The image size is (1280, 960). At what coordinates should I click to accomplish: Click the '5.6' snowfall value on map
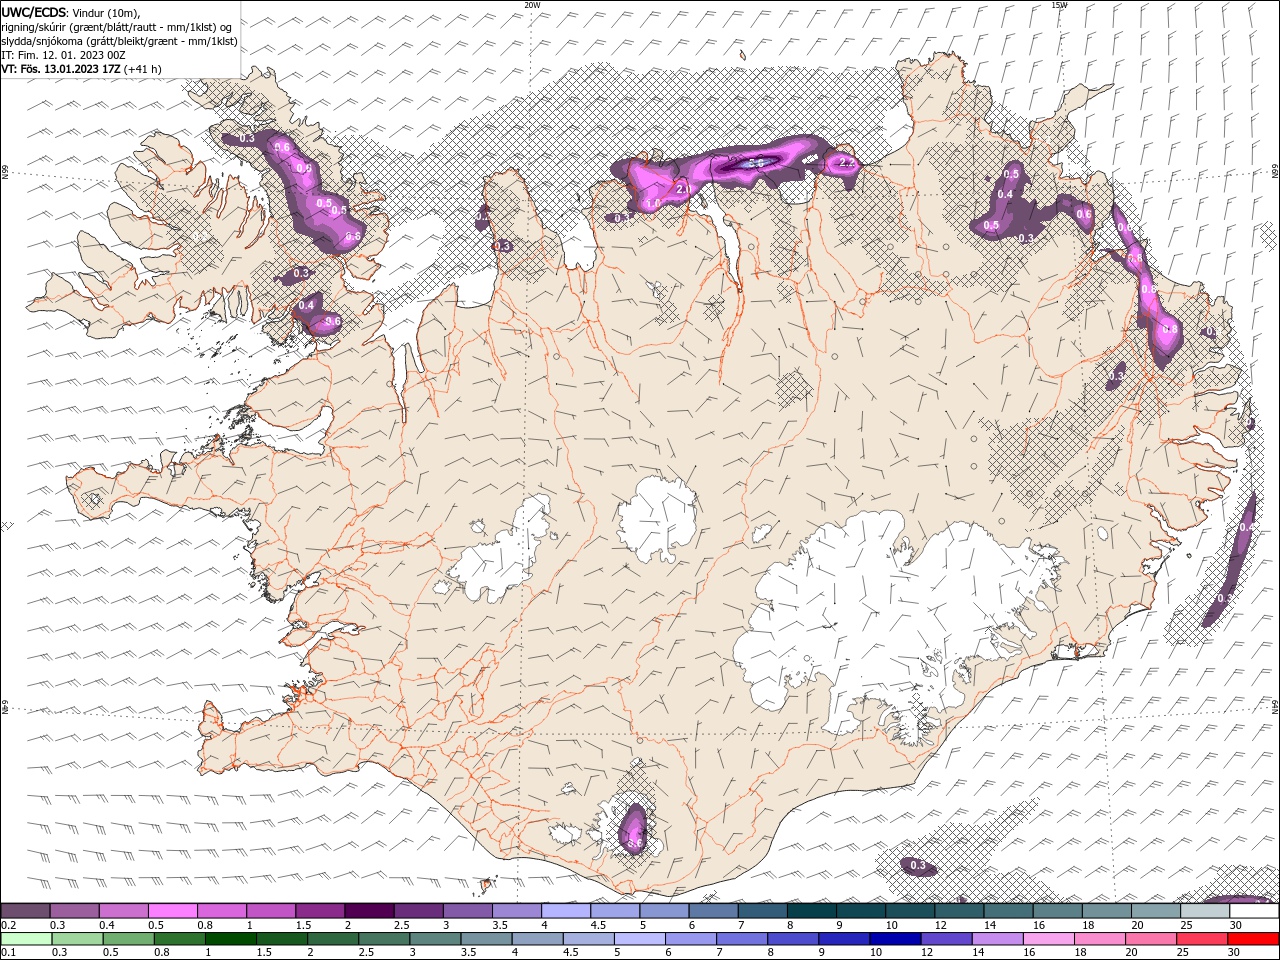756,163
